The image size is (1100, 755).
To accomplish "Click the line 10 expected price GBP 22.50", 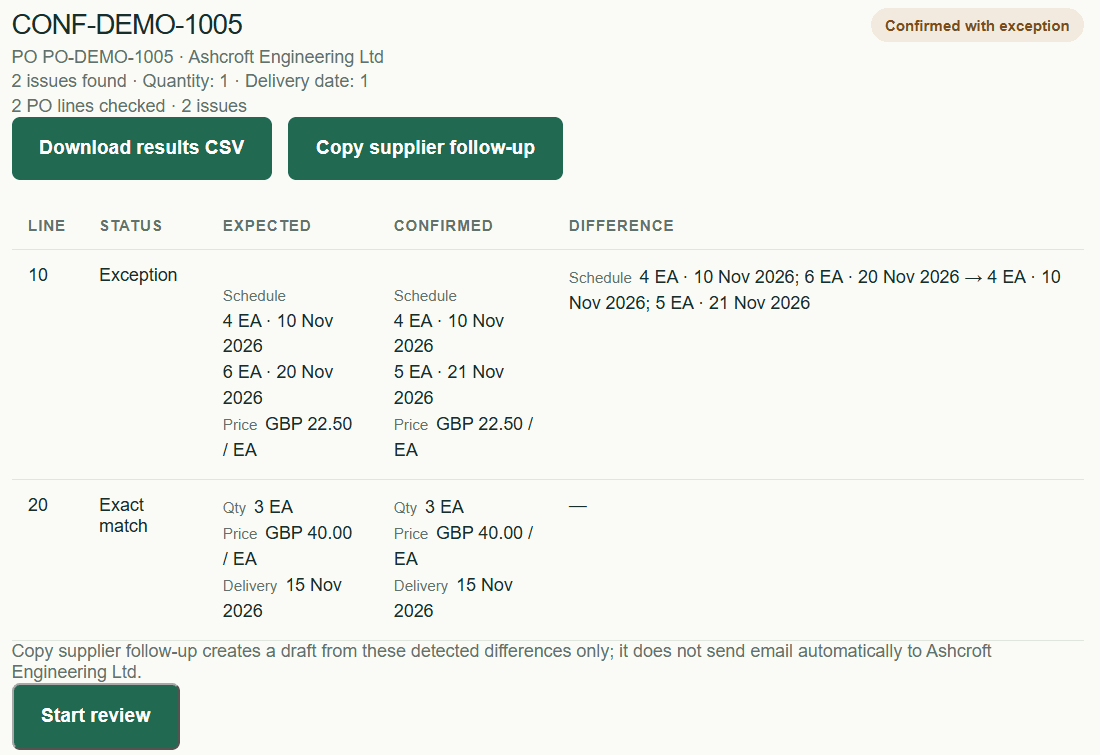I will pos(288,436).
